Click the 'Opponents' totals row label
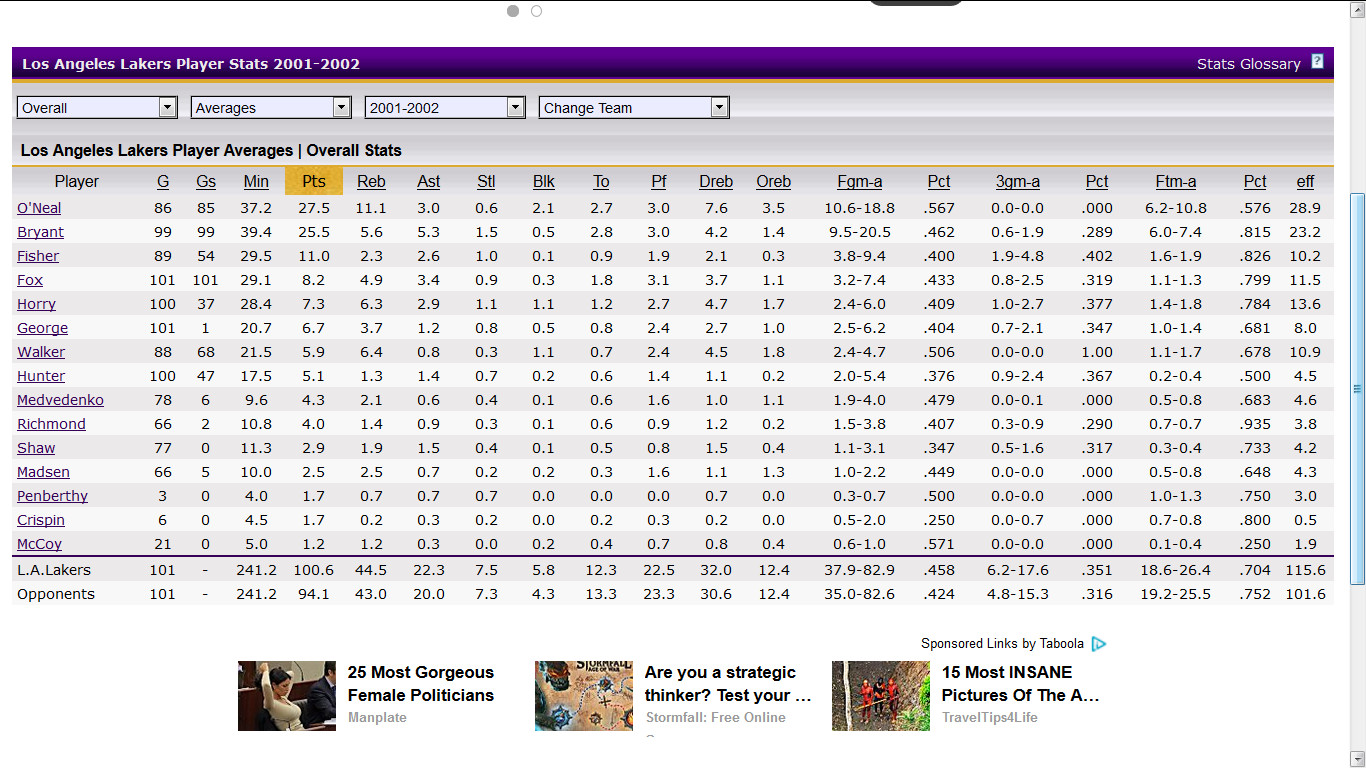Viewport: 1366px width, 768px height. pos(56,594)
